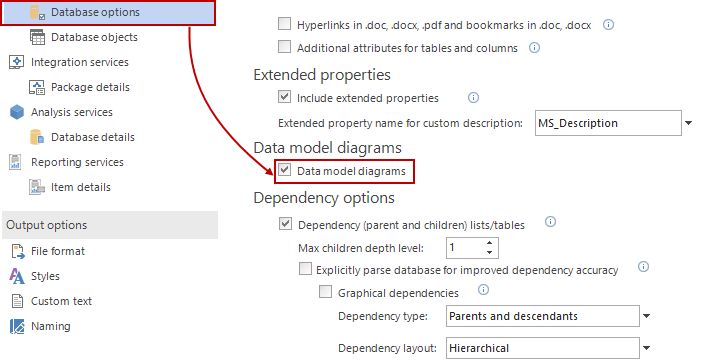Decrease Max children depth level
Image resolution: width=702 pixels, height=362 pixels.
coord(489,252)
